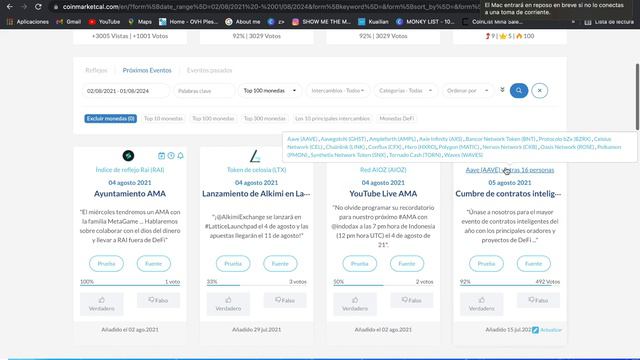Click the Palabras clave keyword field
The image size is (640, 360).
204,91
